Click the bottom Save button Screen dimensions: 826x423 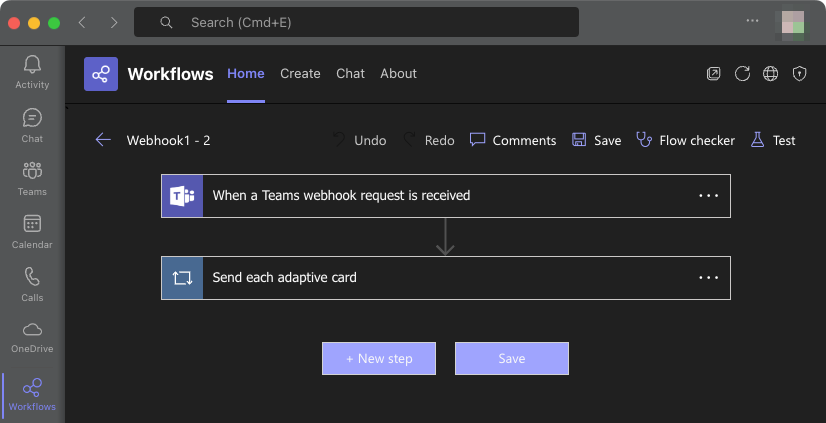512,359
